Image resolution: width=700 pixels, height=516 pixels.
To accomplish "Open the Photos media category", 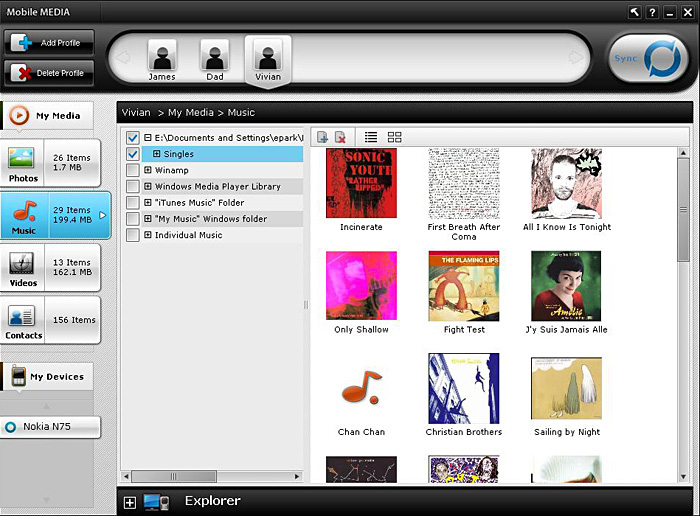I will pyautogui.click(x=50, y=163).
